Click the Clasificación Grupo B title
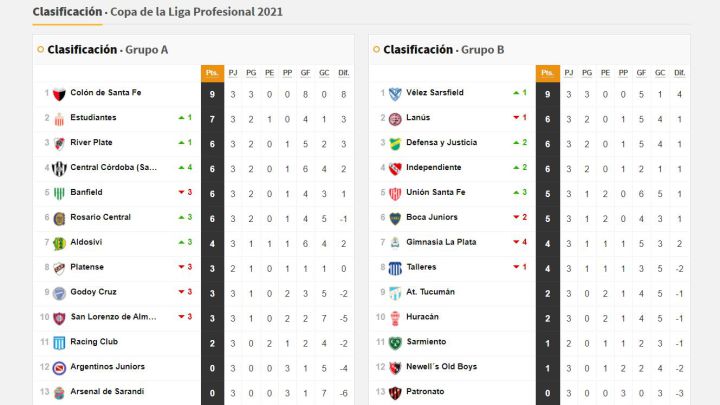This screenshot has width=720, height=405. [444, 50]
